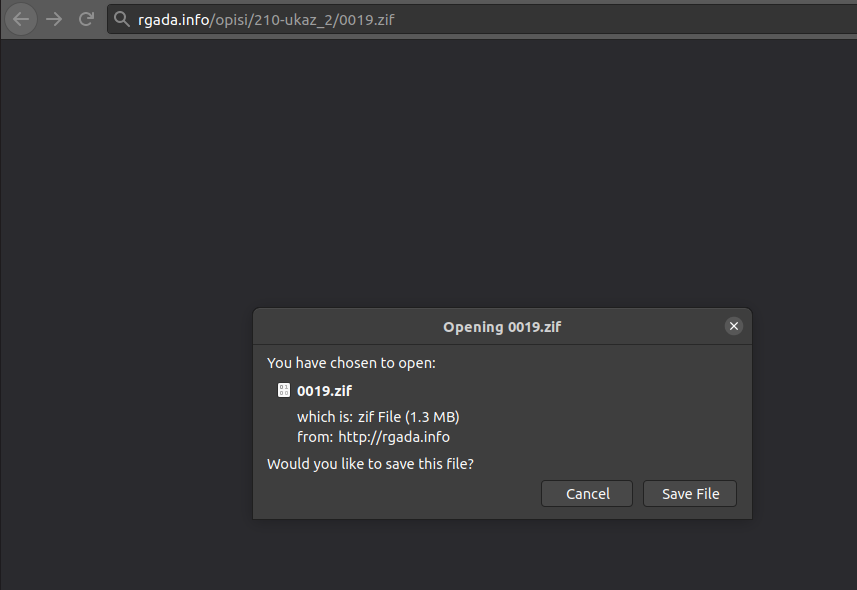Click the forward navigation arrow

pos(53,18)
